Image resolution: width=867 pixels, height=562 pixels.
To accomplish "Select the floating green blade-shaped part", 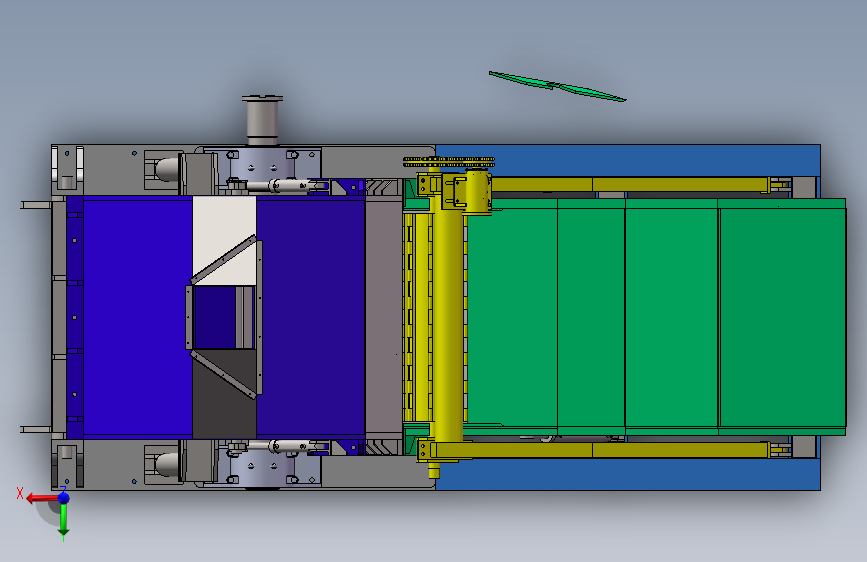I will [557, 86].
